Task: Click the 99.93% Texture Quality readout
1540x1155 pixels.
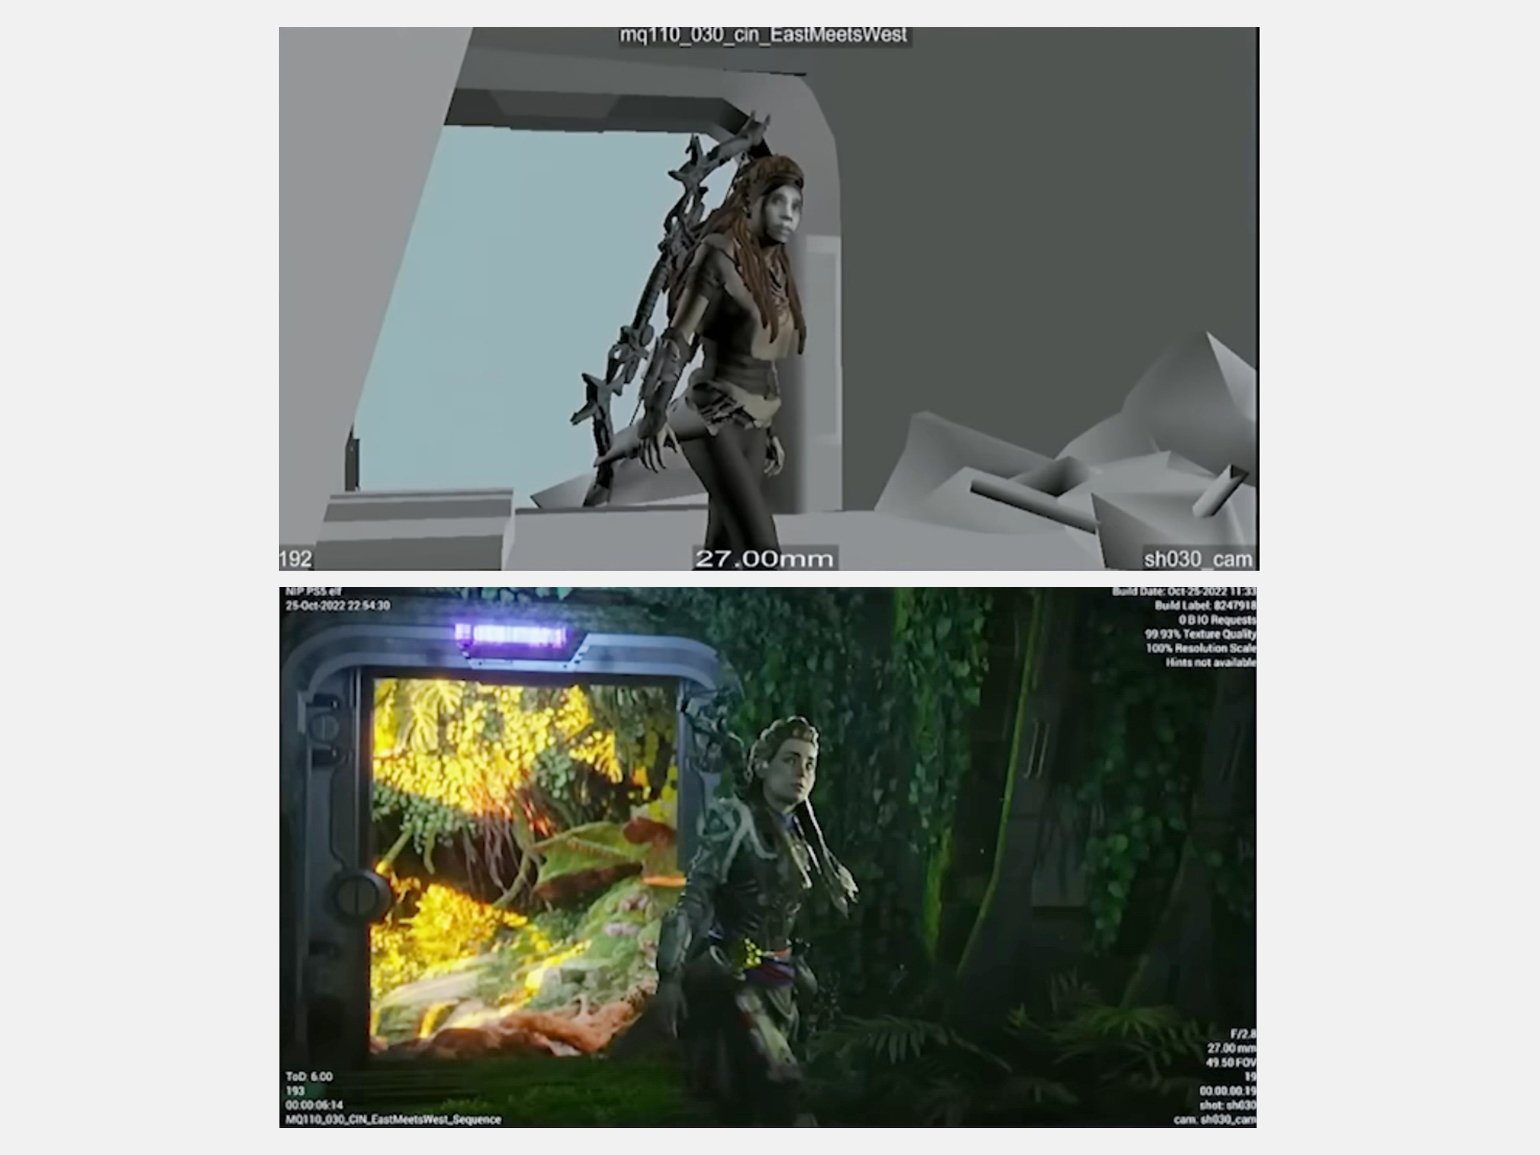Action: tap(1200, 634)
